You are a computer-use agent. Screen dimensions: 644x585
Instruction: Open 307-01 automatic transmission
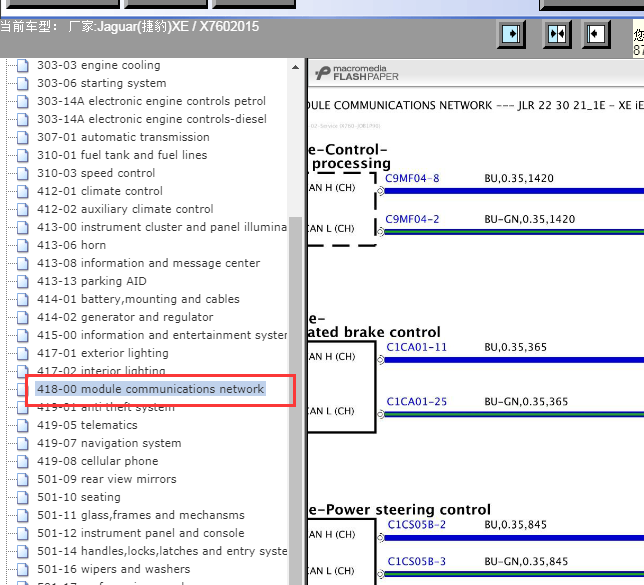coord(123,137)
